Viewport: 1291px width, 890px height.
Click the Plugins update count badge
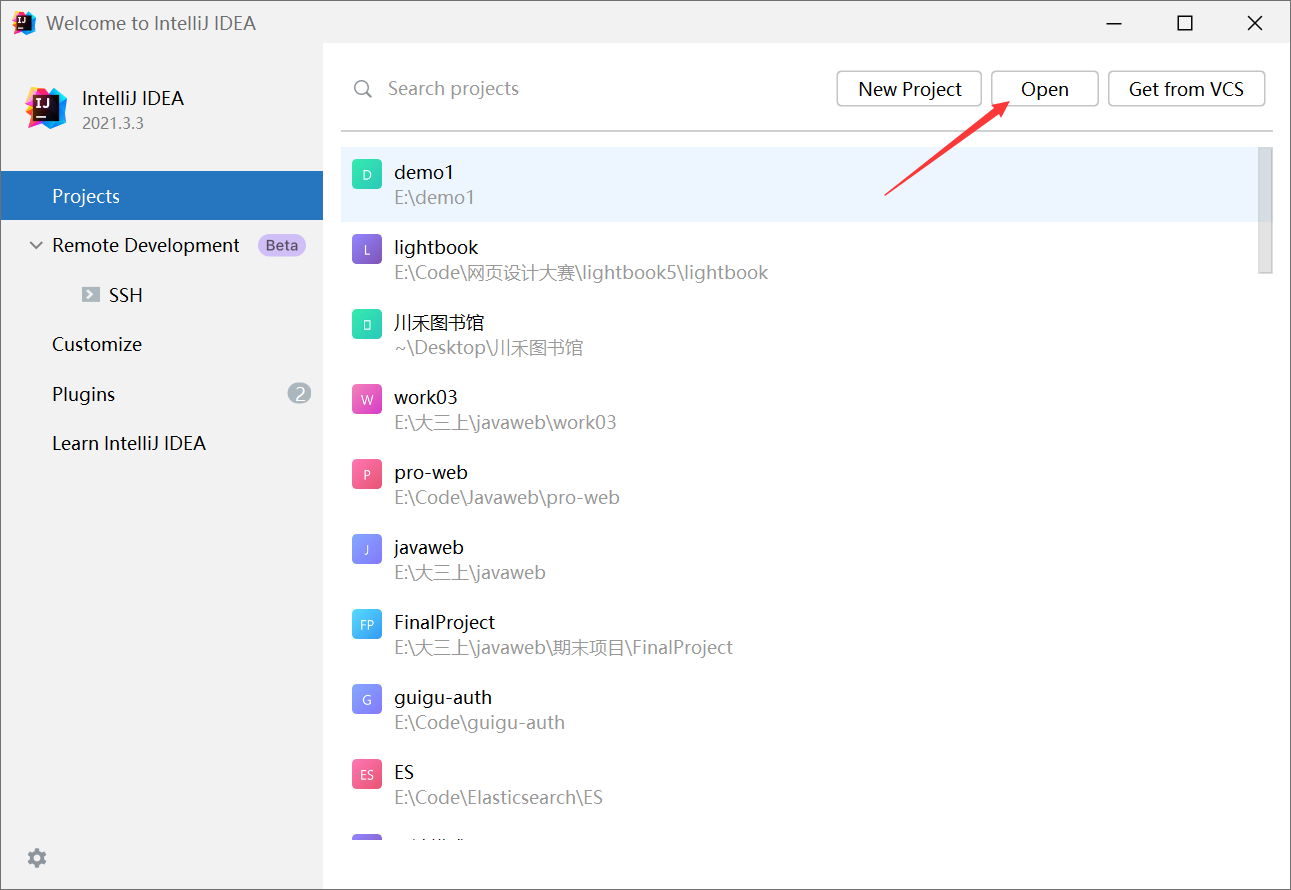(299, 394)
